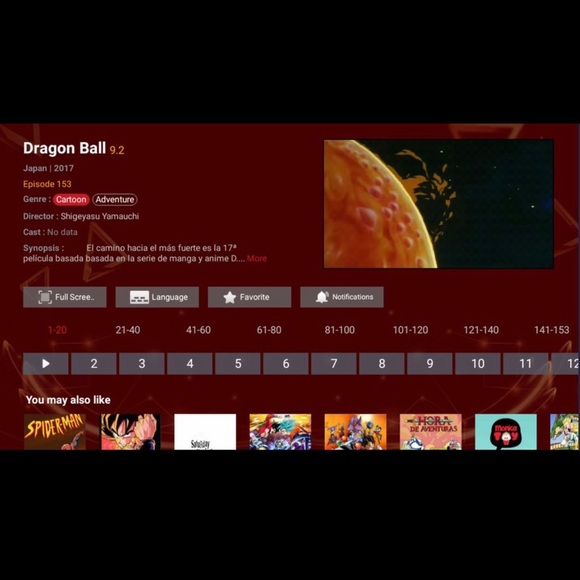Select the 101-120 episode range tab

tap(410, 330)
